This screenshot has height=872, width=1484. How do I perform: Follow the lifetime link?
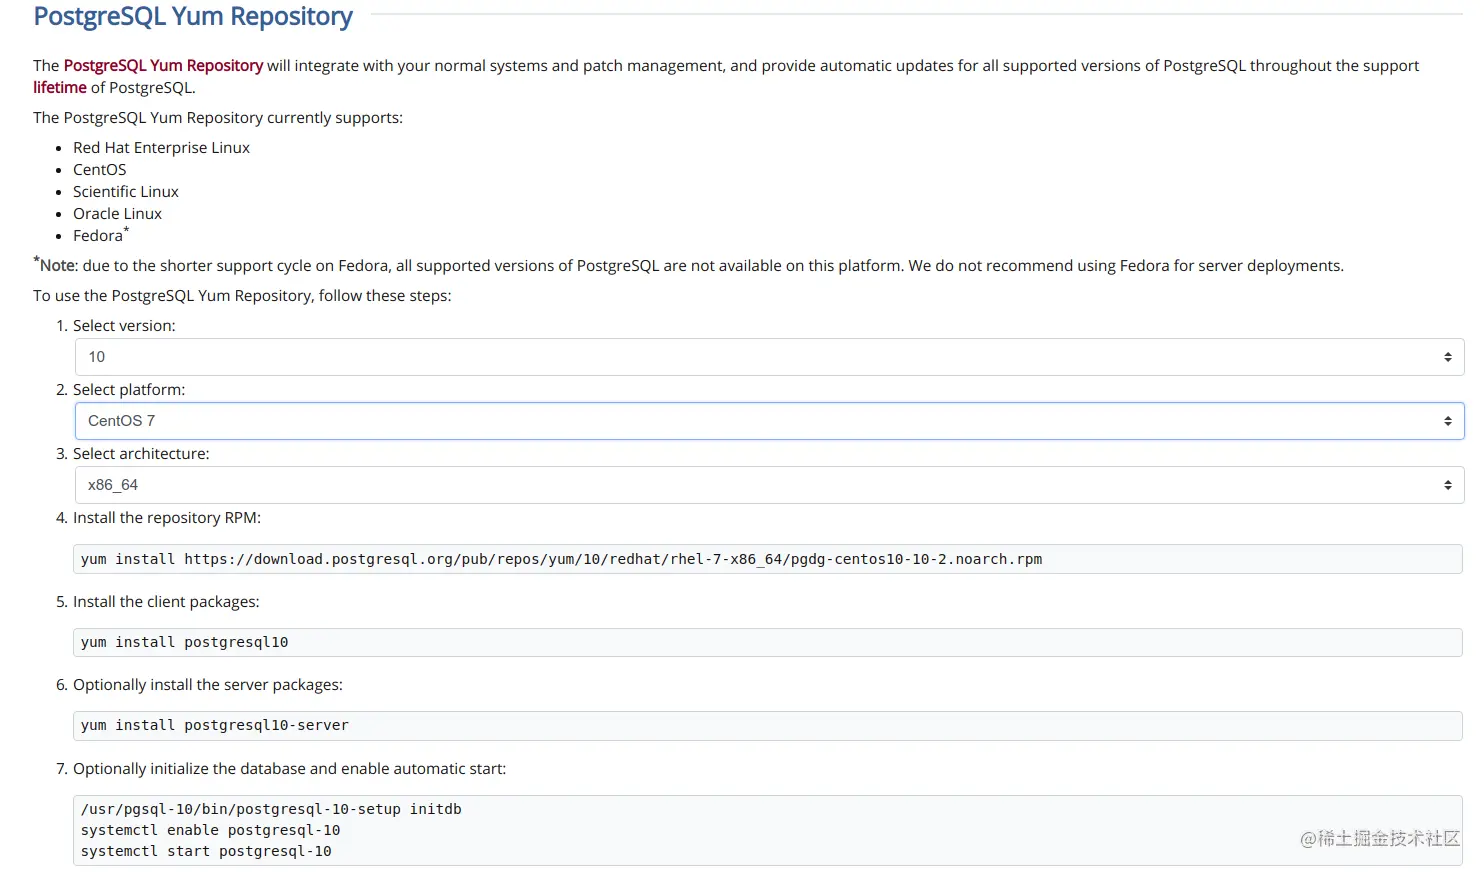[60, 88]
